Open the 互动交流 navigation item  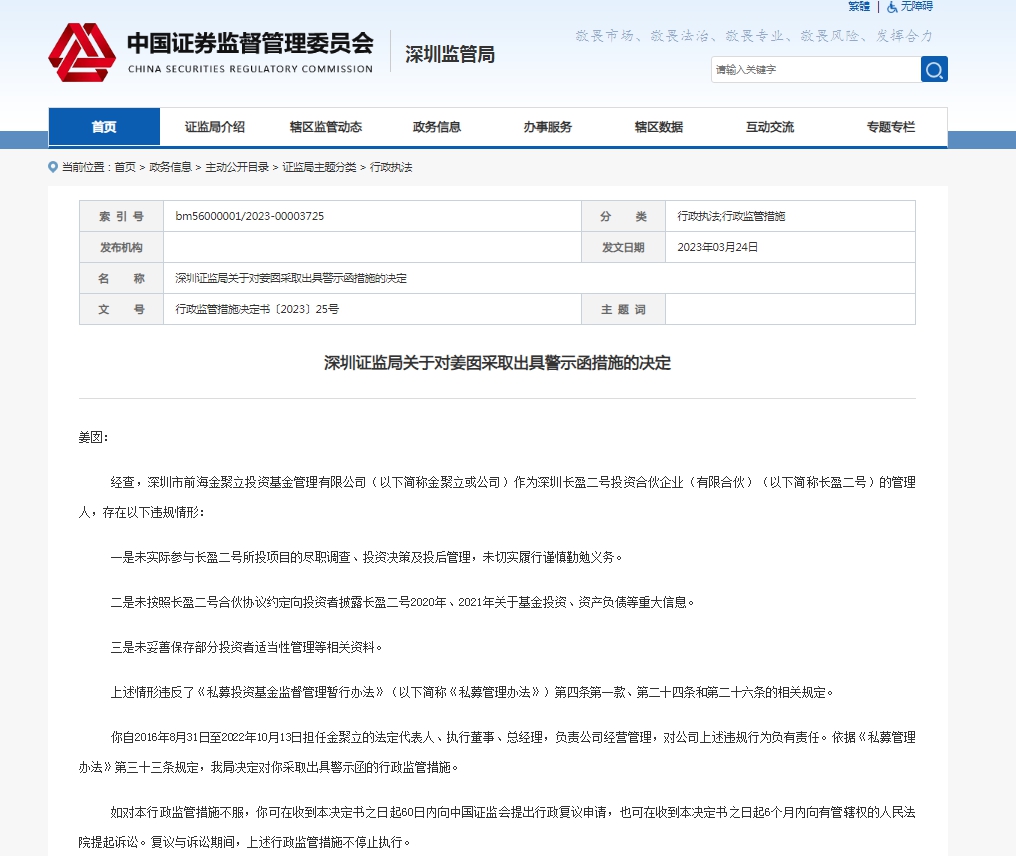[770, 127]
